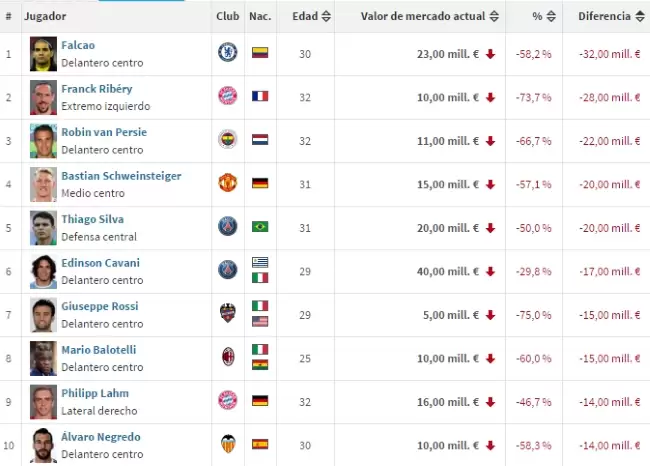The width and height of the screenshot is (650, 466).
Task: Open Giuseppe Rossi player link
Action: click(x=99, y=306)
